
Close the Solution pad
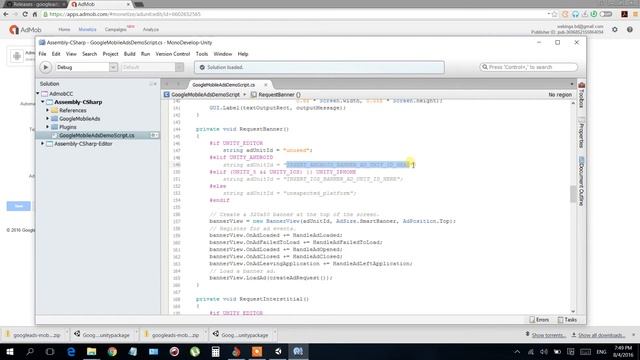pyautogui.click(x=155, y=84)
